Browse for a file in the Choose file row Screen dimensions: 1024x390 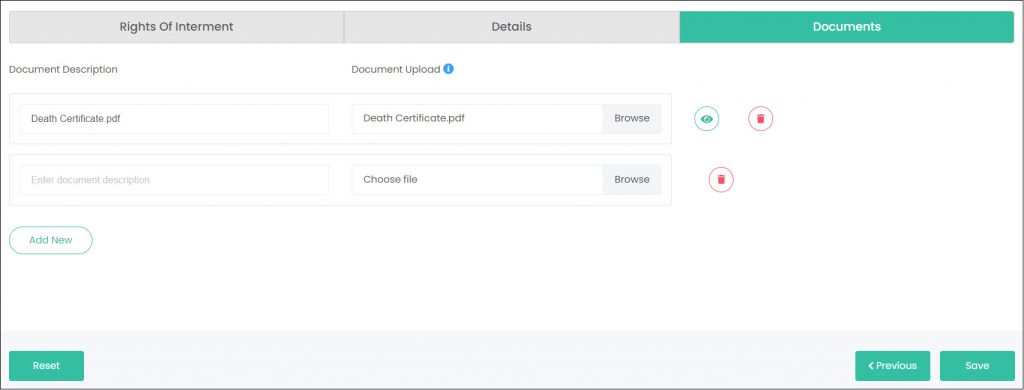(x=632, y=180)
